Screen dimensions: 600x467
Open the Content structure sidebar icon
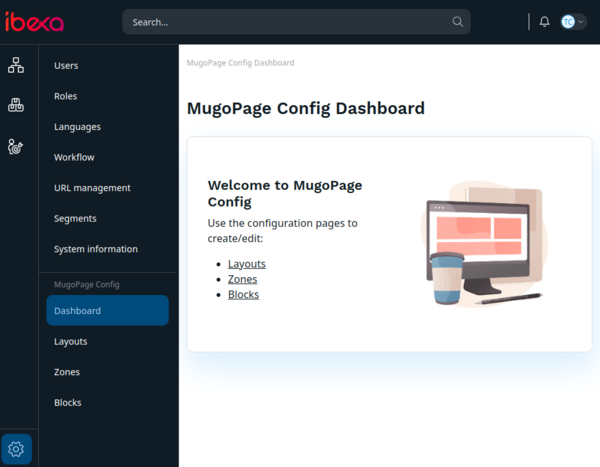pos(16,65)
